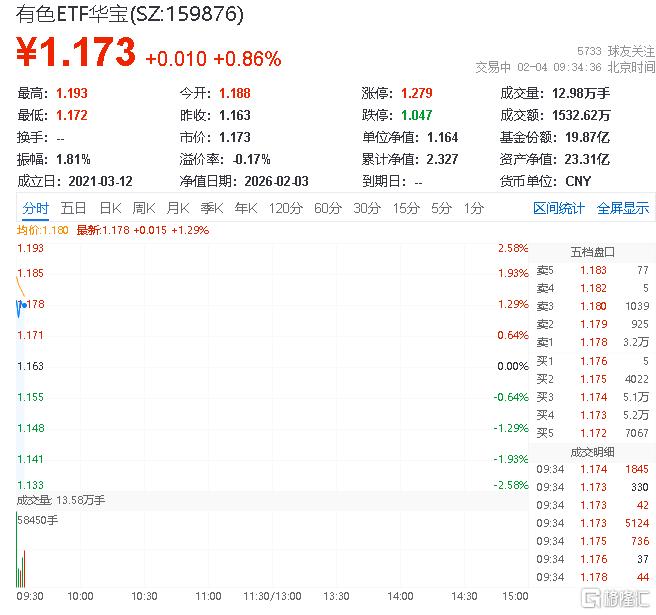Click the 卖5 order row at 1.183
Screen dimensions: 656x615
tap(592, 270)
